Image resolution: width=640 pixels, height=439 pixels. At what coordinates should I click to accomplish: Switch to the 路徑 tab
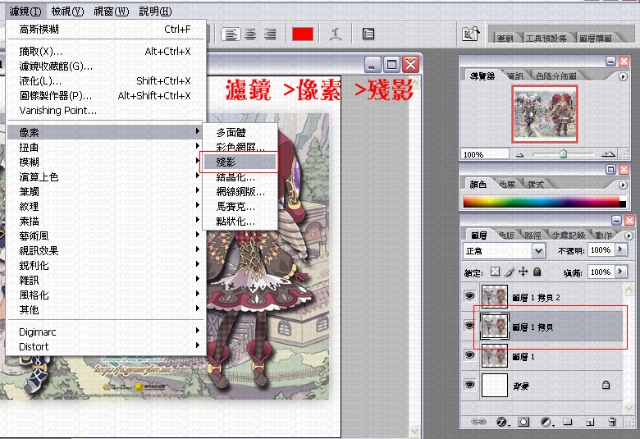pyautogui.click(x=532, y=235)
